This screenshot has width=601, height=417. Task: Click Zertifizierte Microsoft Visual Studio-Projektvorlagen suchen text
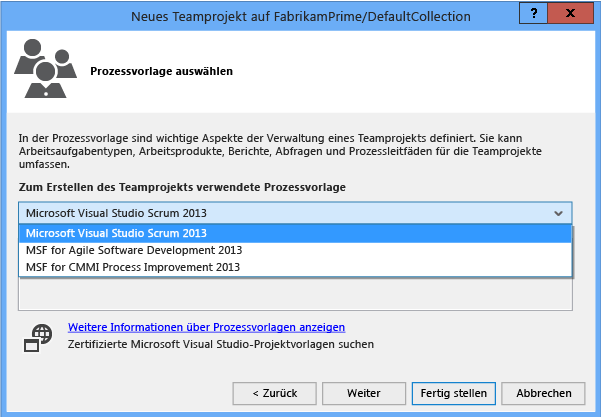coord(221,344)
